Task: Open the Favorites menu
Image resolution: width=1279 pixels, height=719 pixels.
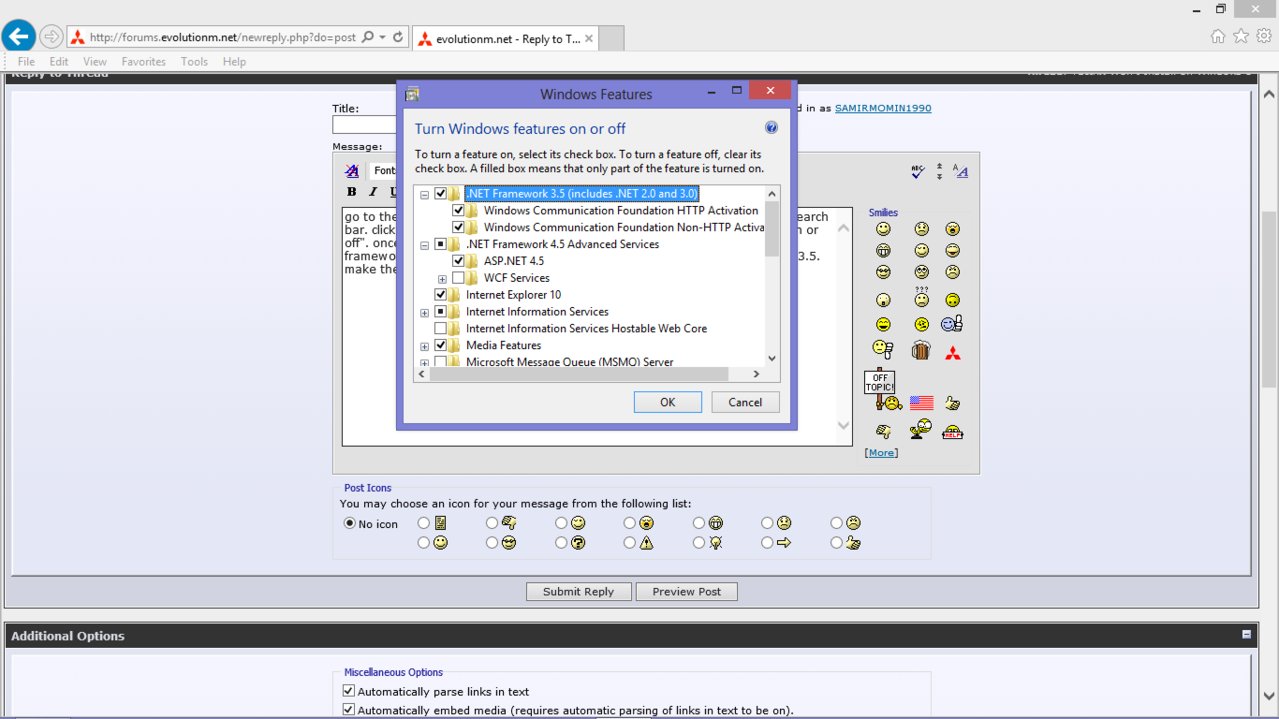Action: click(144, 62)
